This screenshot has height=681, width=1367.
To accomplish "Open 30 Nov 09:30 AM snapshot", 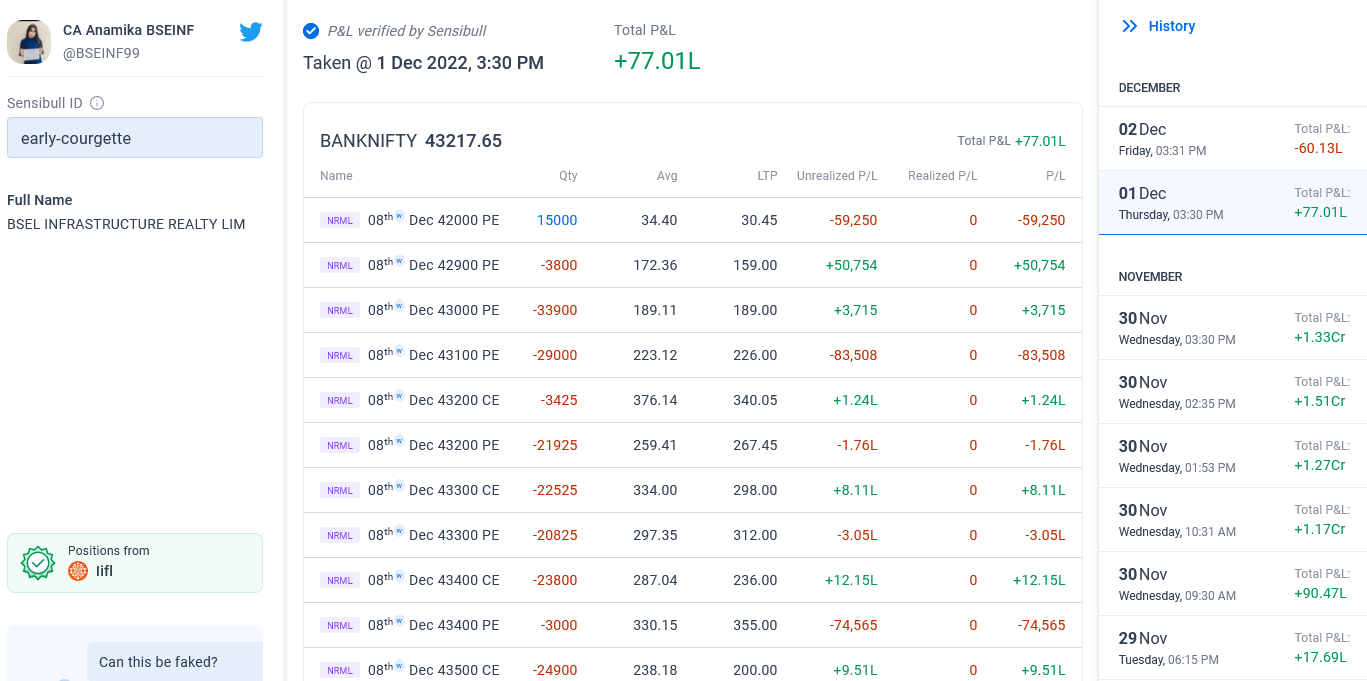I will coord(1232,584).
